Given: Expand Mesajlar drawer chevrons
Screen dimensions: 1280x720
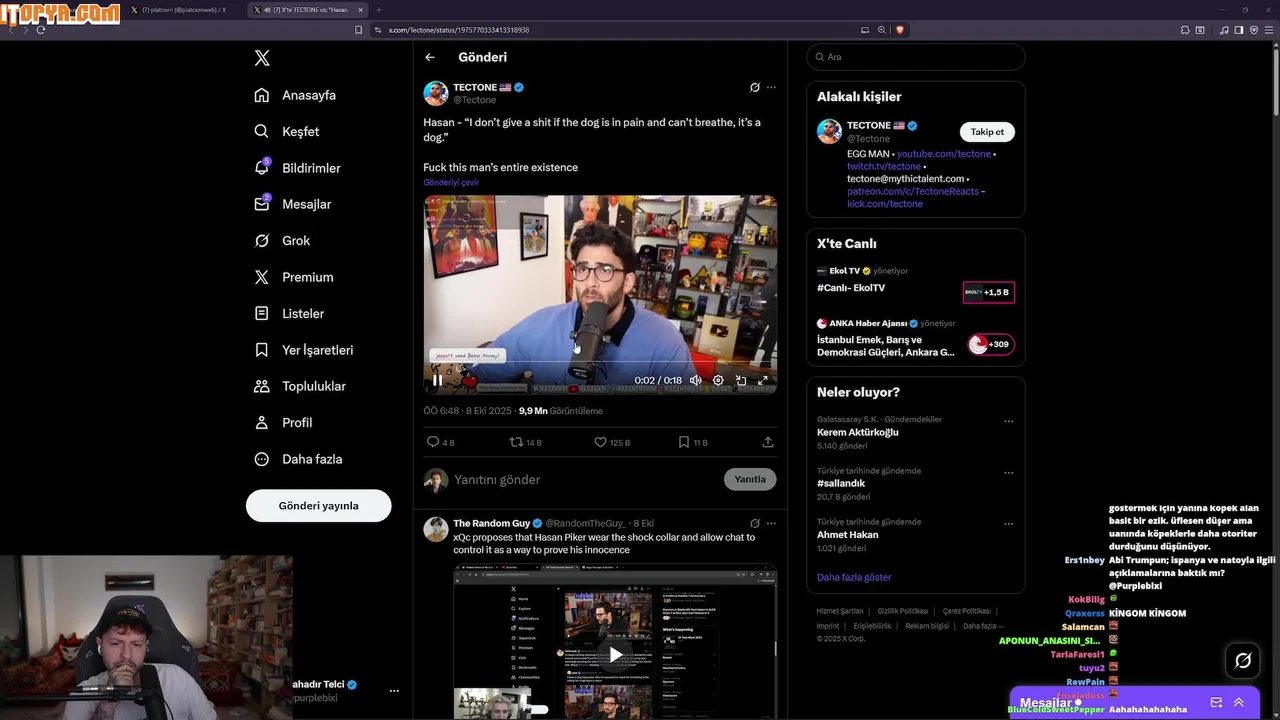Looking at the screenshot, I should [1239, 703].
